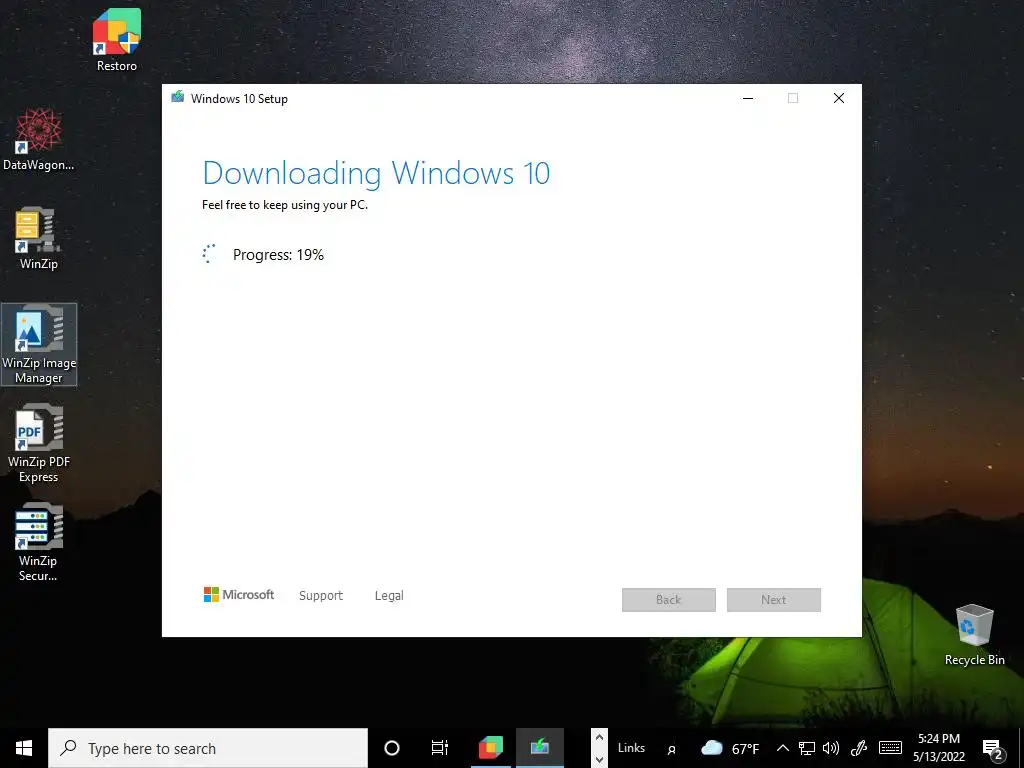Open network status tray icon
Screen dimensions: 1024x768
point(807,748)
